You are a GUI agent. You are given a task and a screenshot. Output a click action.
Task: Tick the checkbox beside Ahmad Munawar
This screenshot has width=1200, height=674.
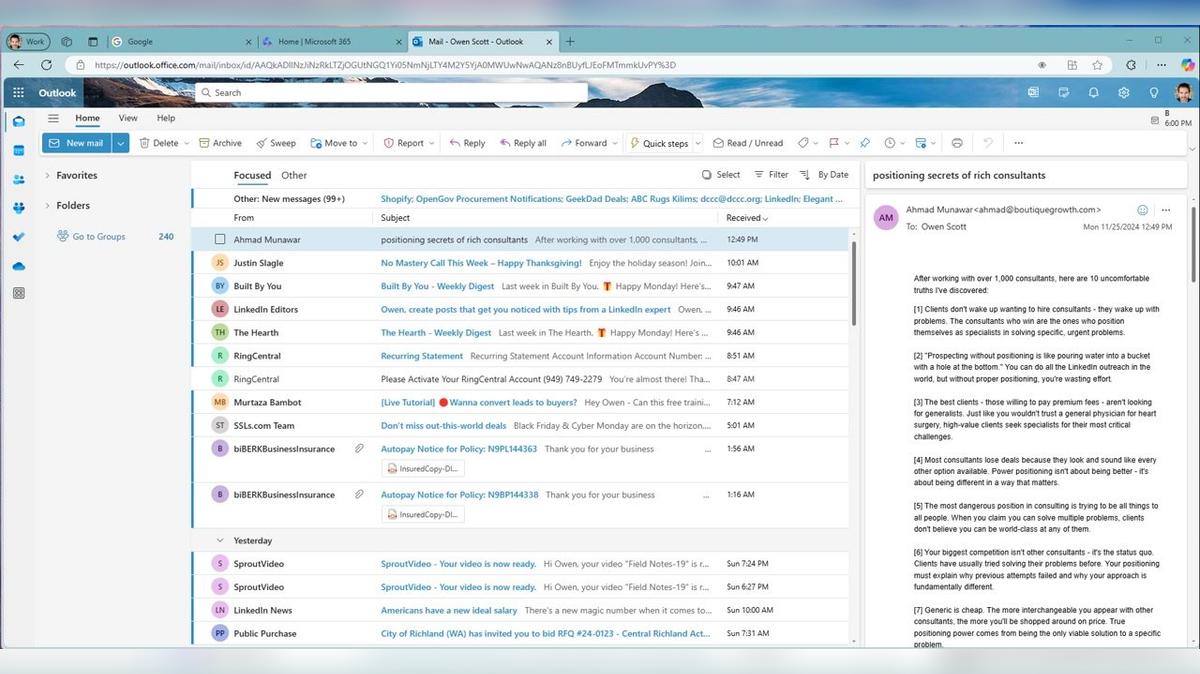pyautogui.click(x=220, y=240)
